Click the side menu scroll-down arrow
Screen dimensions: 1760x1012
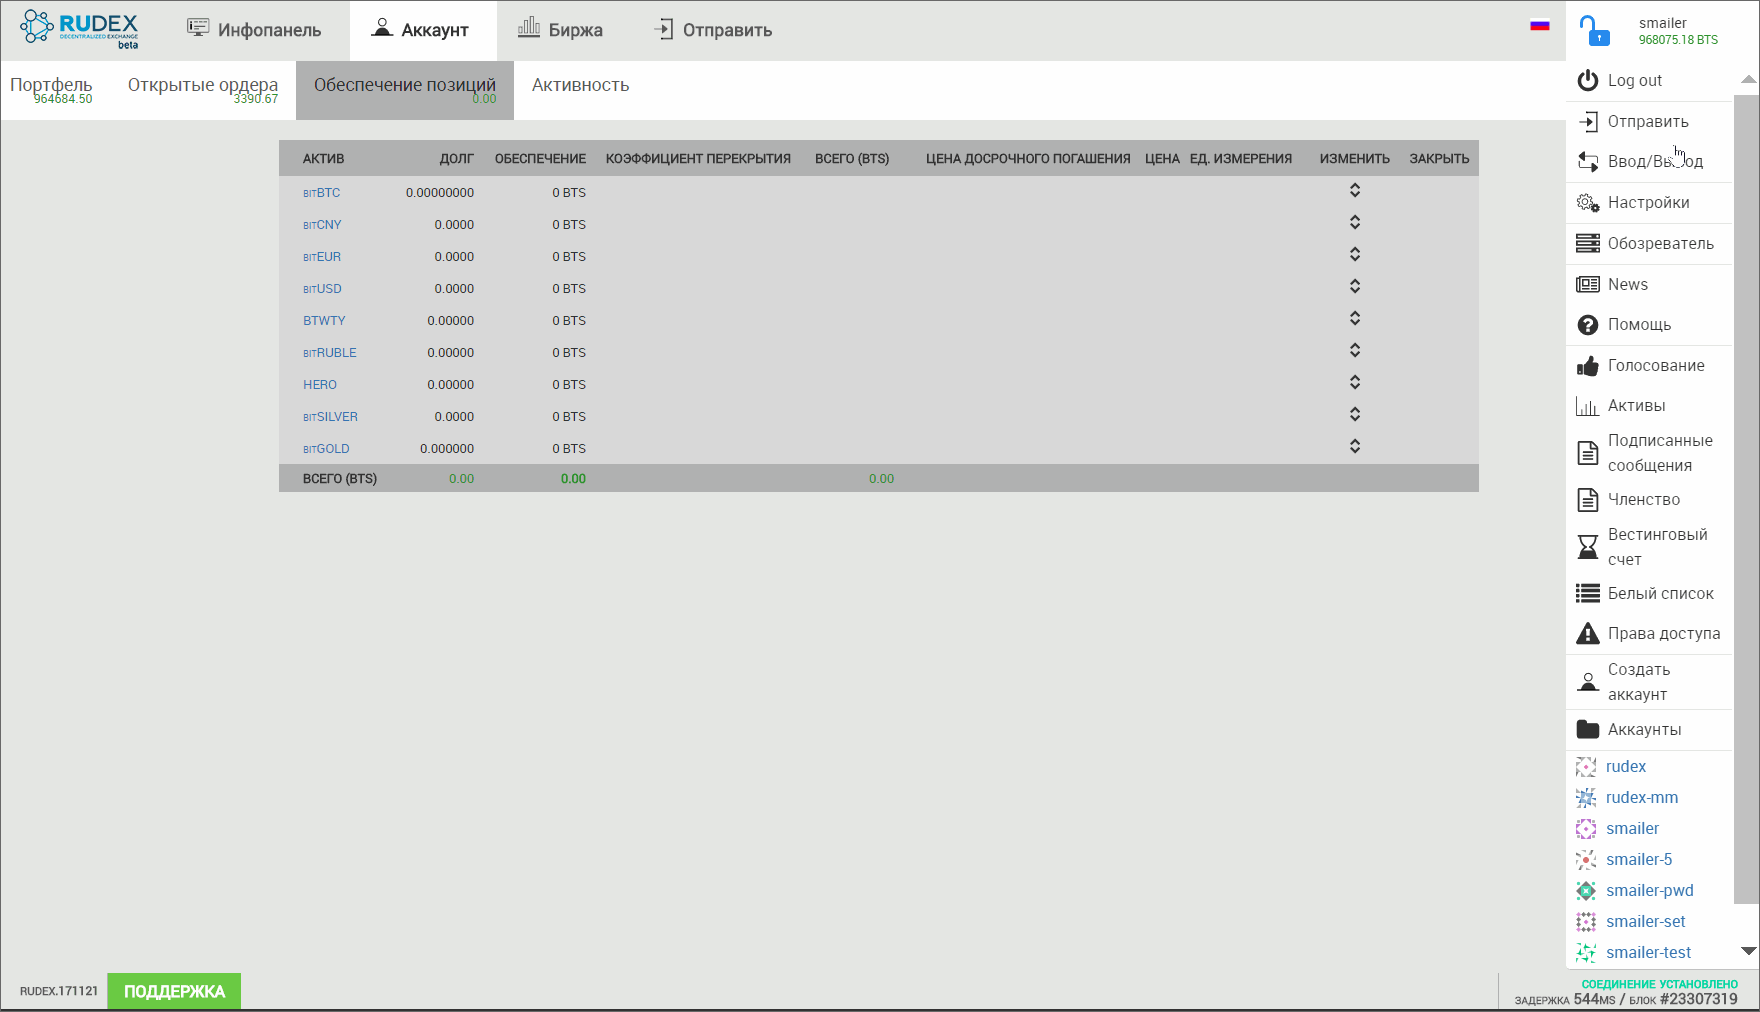tap(1748, 951)
